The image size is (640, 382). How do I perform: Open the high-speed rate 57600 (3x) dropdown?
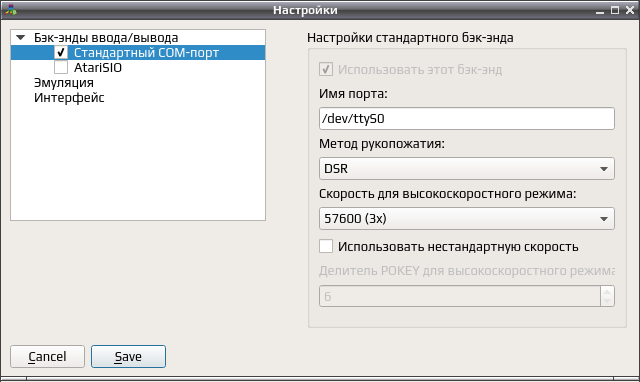click(467, 219)
